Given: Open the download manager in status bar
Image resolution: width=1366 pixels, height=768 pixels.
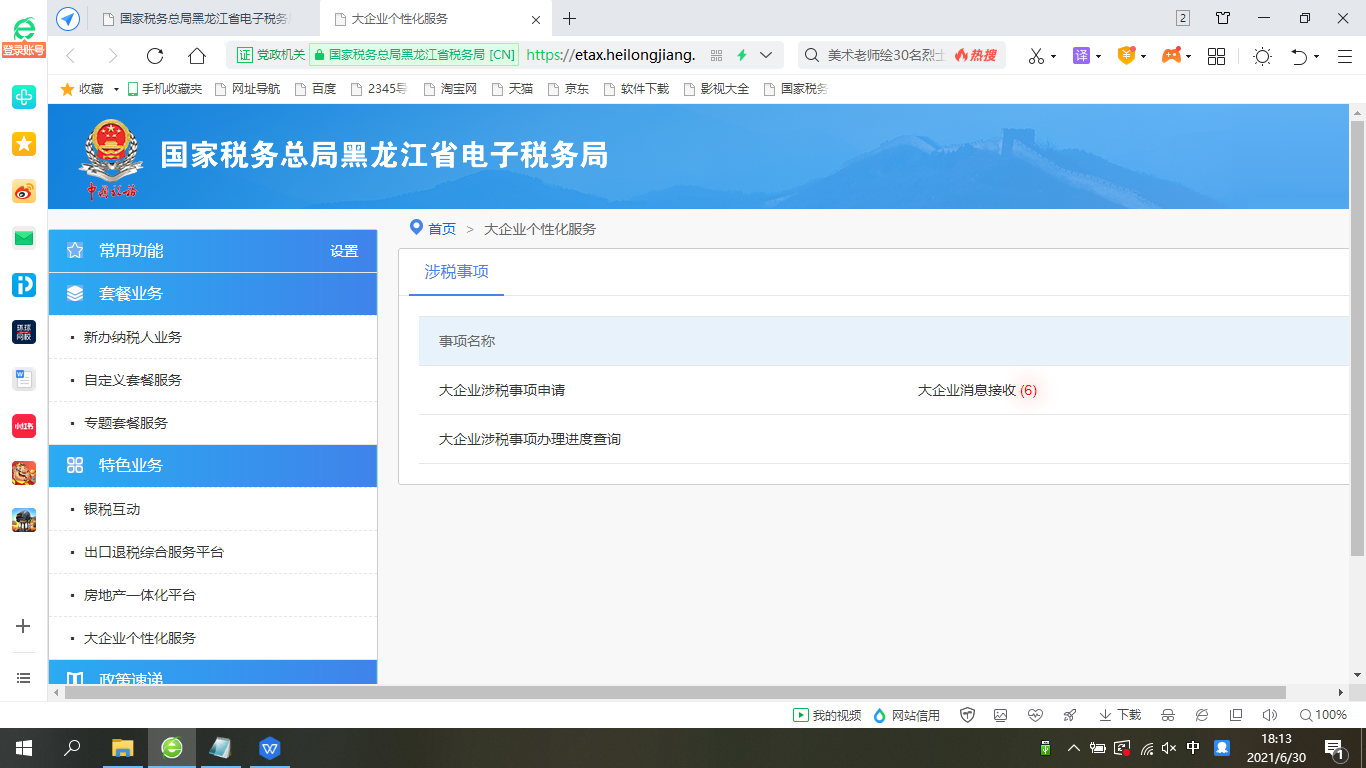Looking at the screenshot, I should click(1120, 715).
